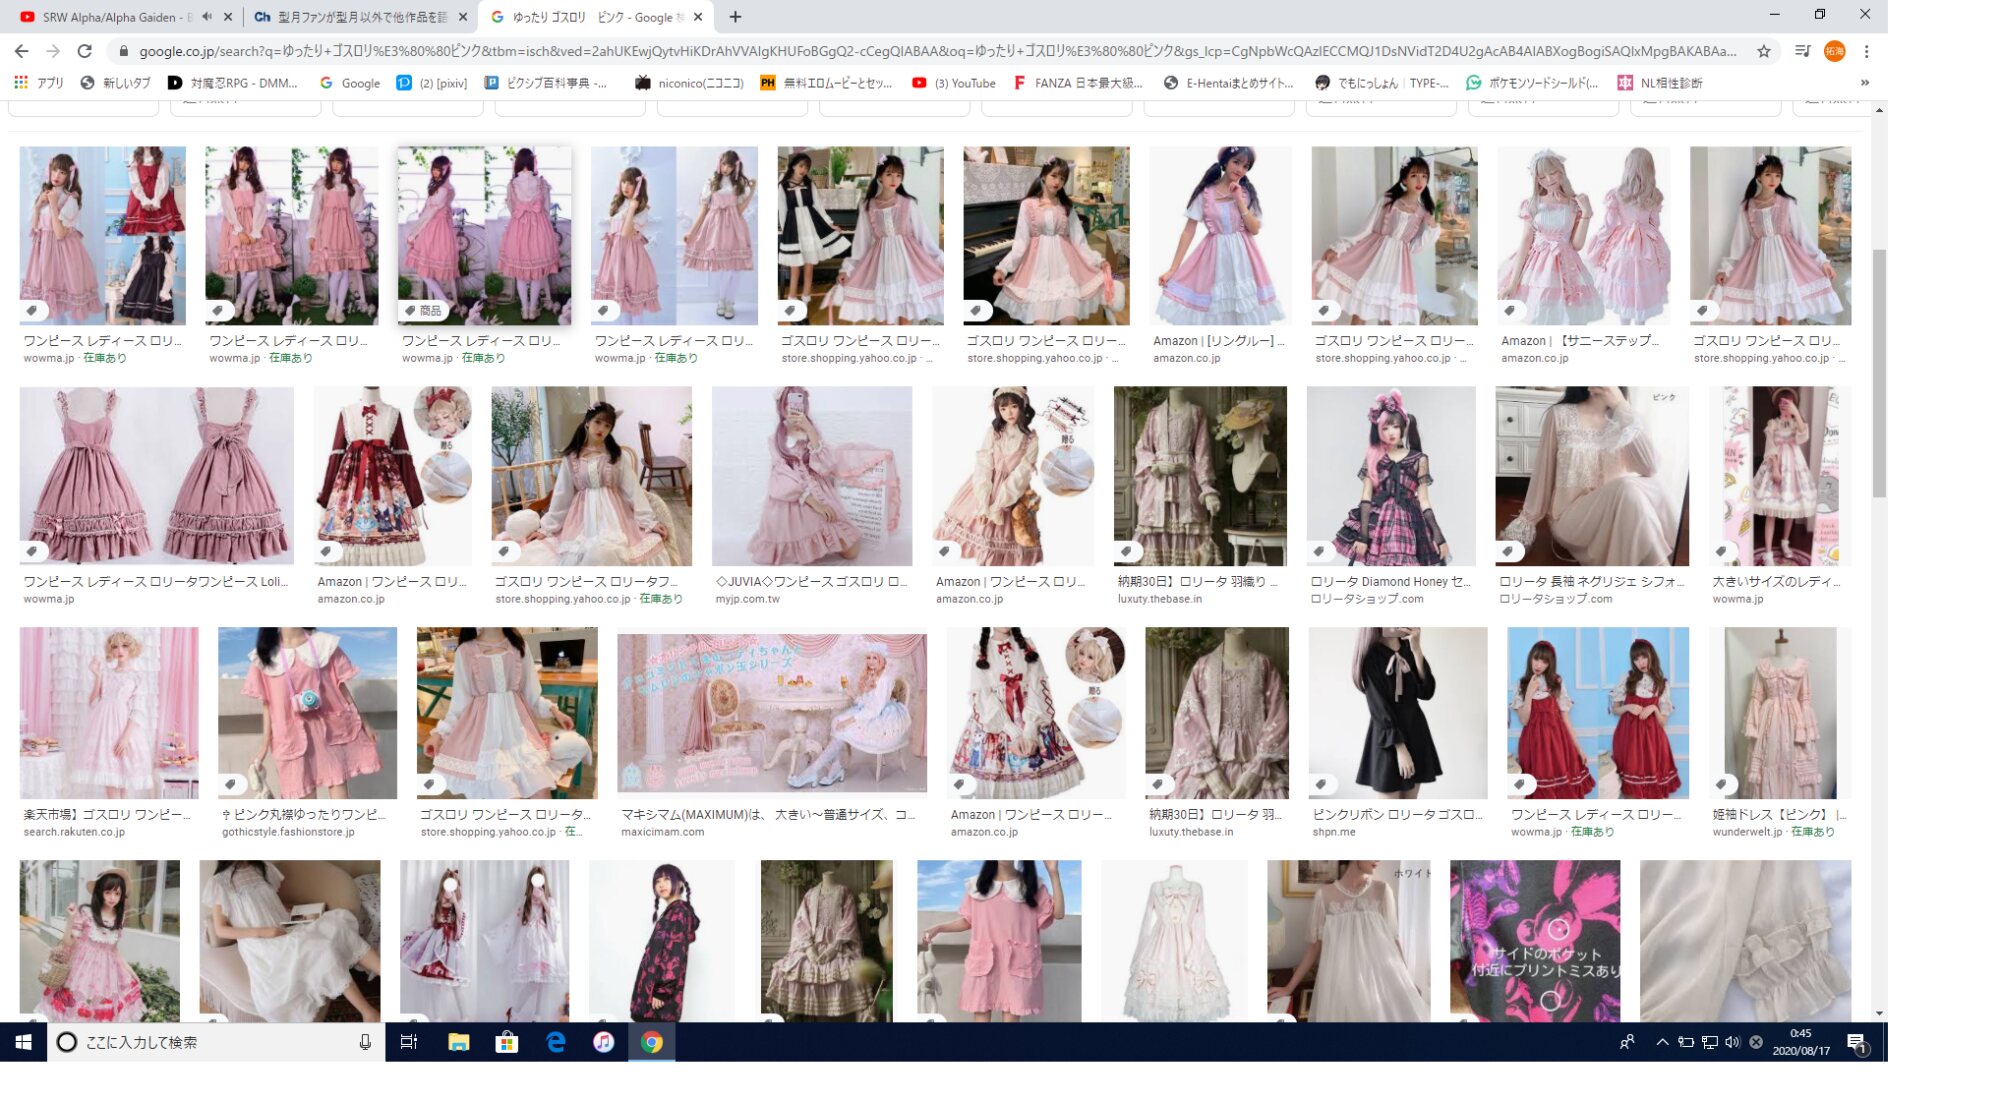Click the Chrome profile avatar icon
Viewport: 2000px width, 1101px height.
tap(1834, 51)
